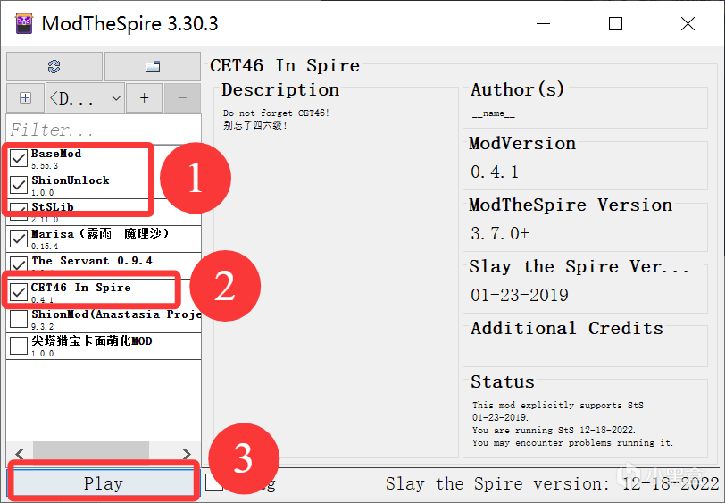Open the mod profile dropdown
This screenshot has height=503, width=725.
[x=86, y=98]
